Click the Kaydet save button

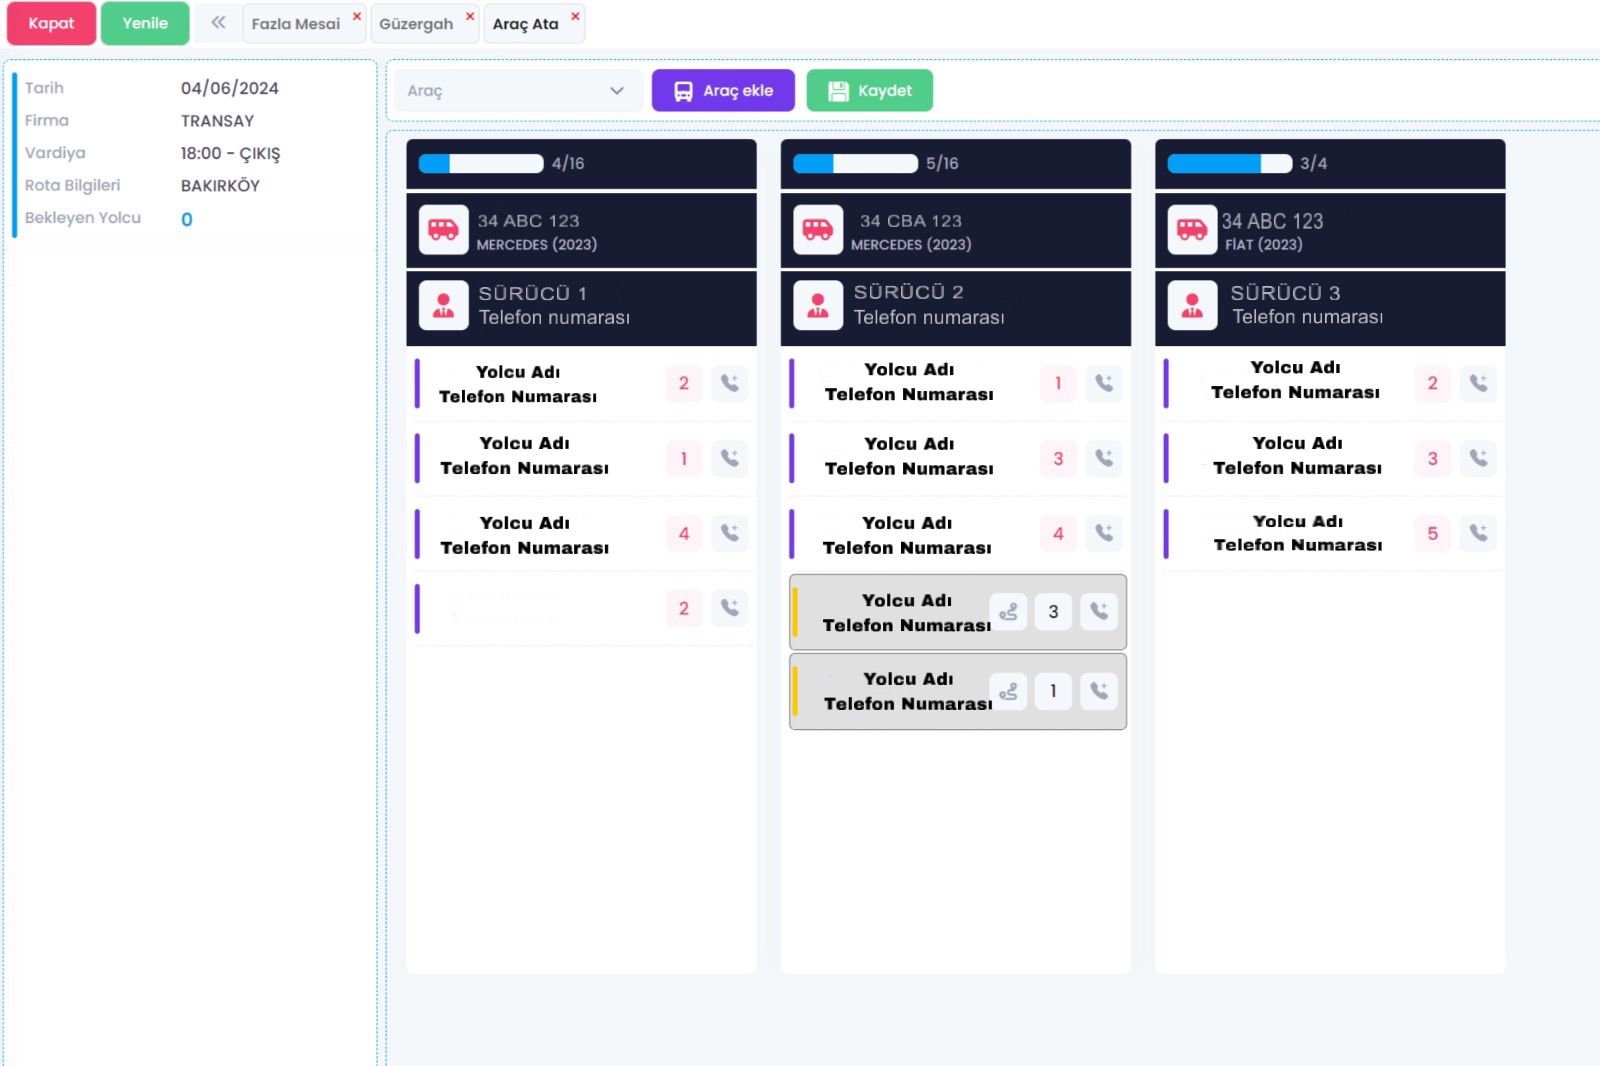[x=869, y=91]
